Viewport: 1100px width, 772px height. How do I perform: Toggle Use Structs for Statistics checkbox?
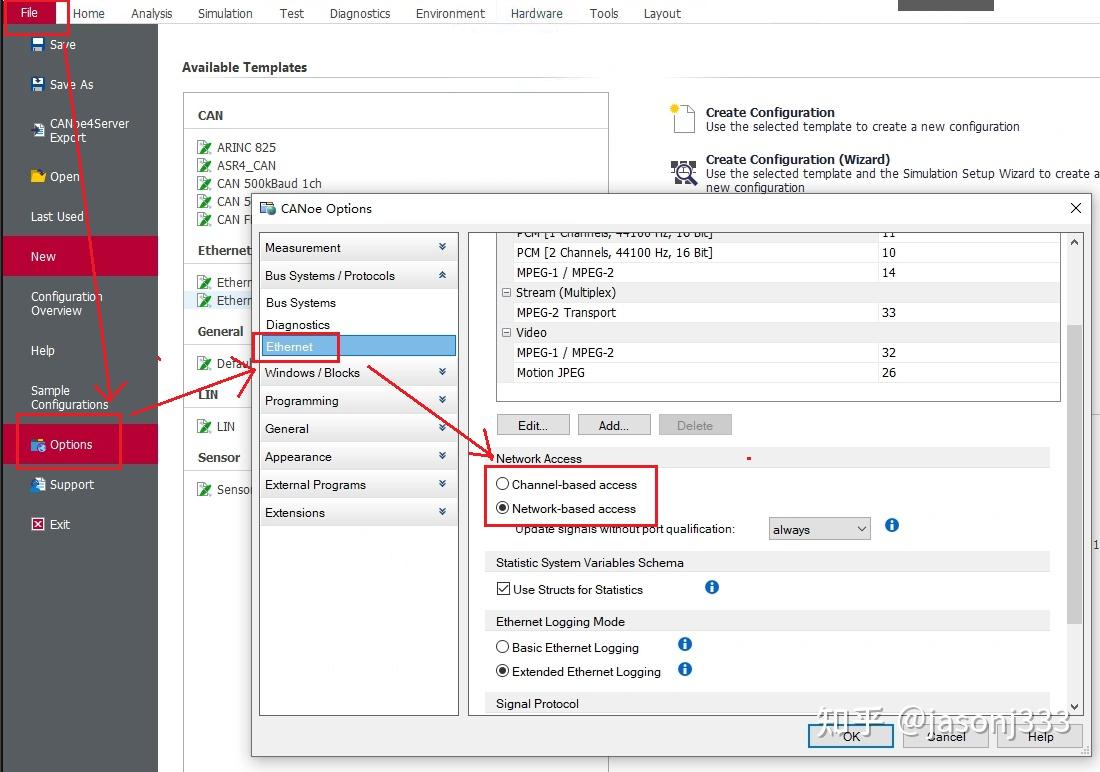(x=503, y=589)
